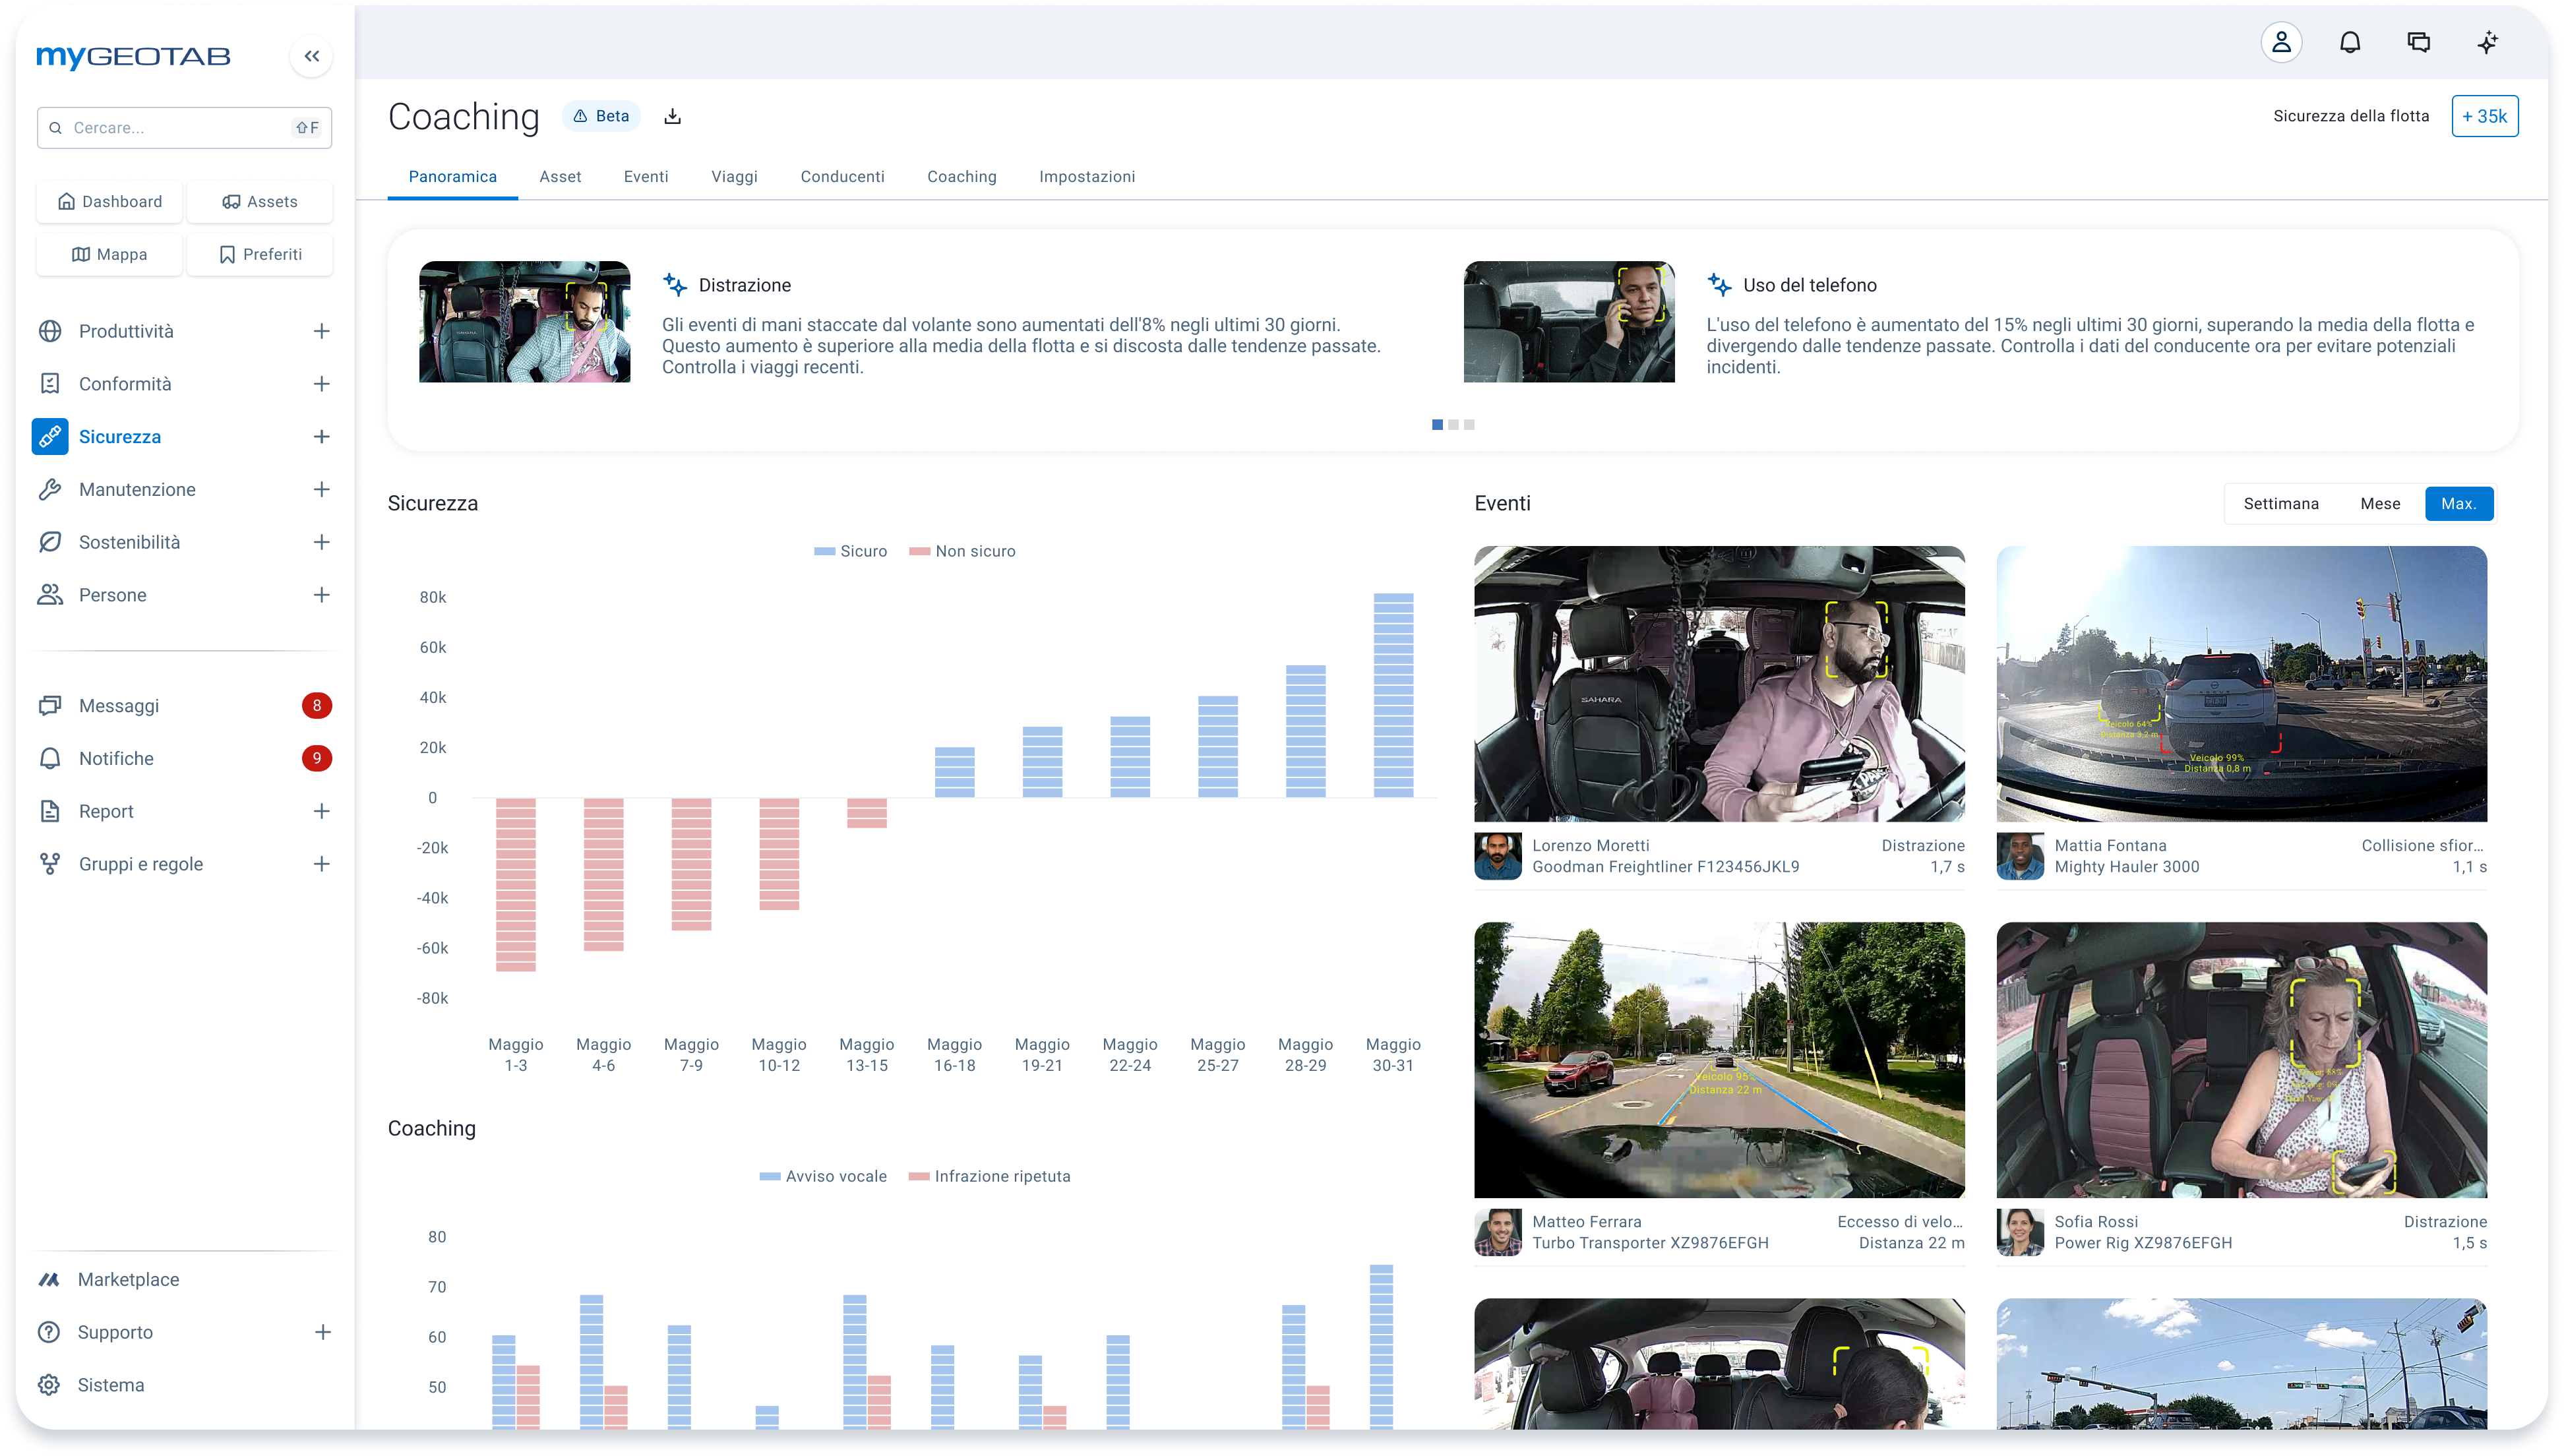Switch to the Viaggi tab
This screenshot has width=2564, height=1456.
pos(734,177)
